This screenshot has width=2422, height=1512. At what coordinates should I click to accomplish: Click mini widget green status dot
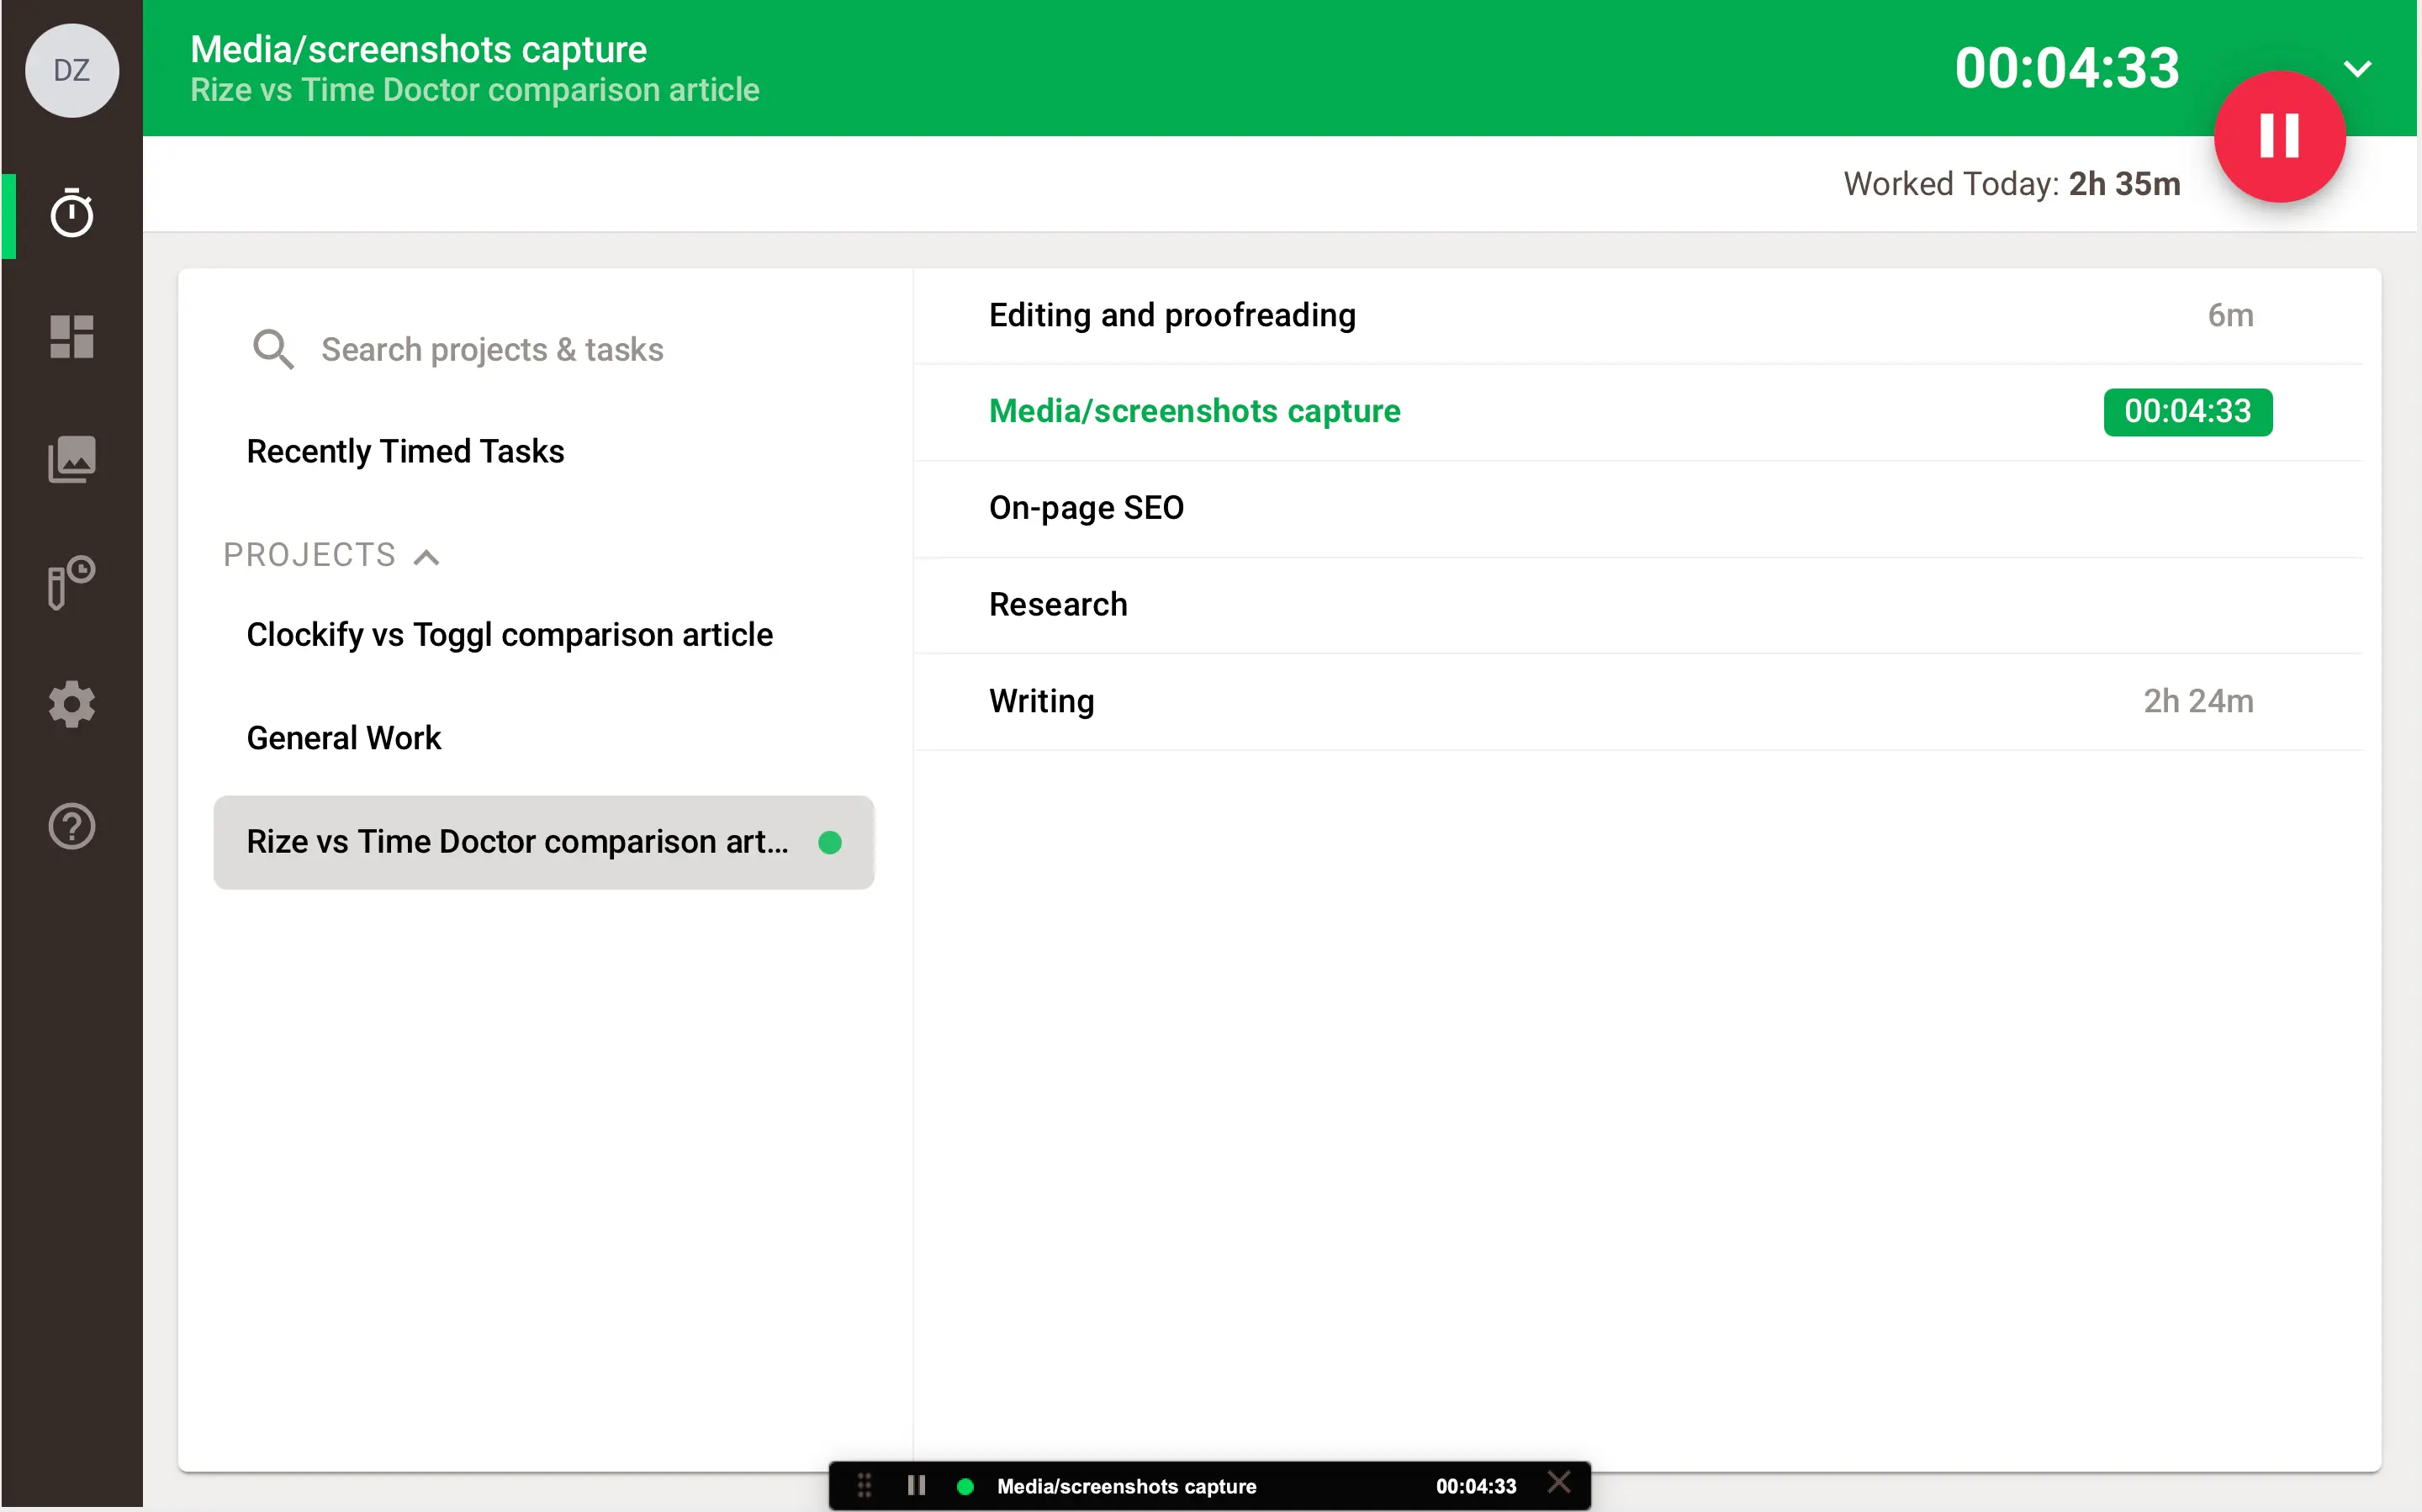click(965, 1486)
